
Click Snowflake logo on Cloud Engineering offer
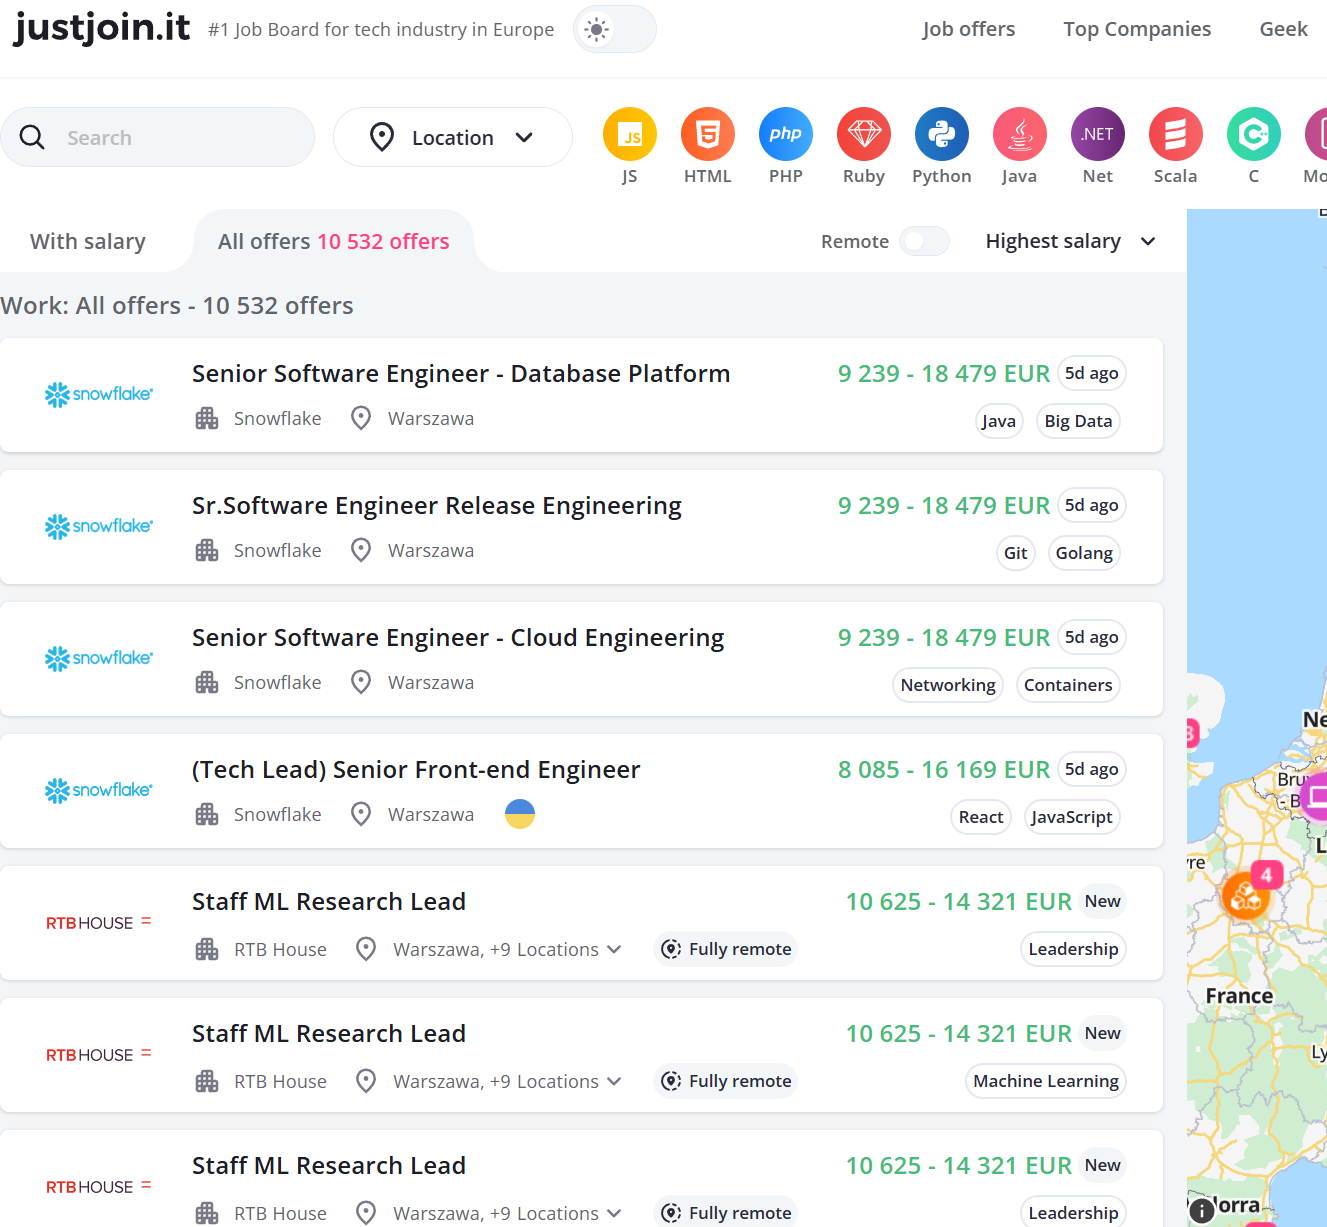(x=98, y=658)
